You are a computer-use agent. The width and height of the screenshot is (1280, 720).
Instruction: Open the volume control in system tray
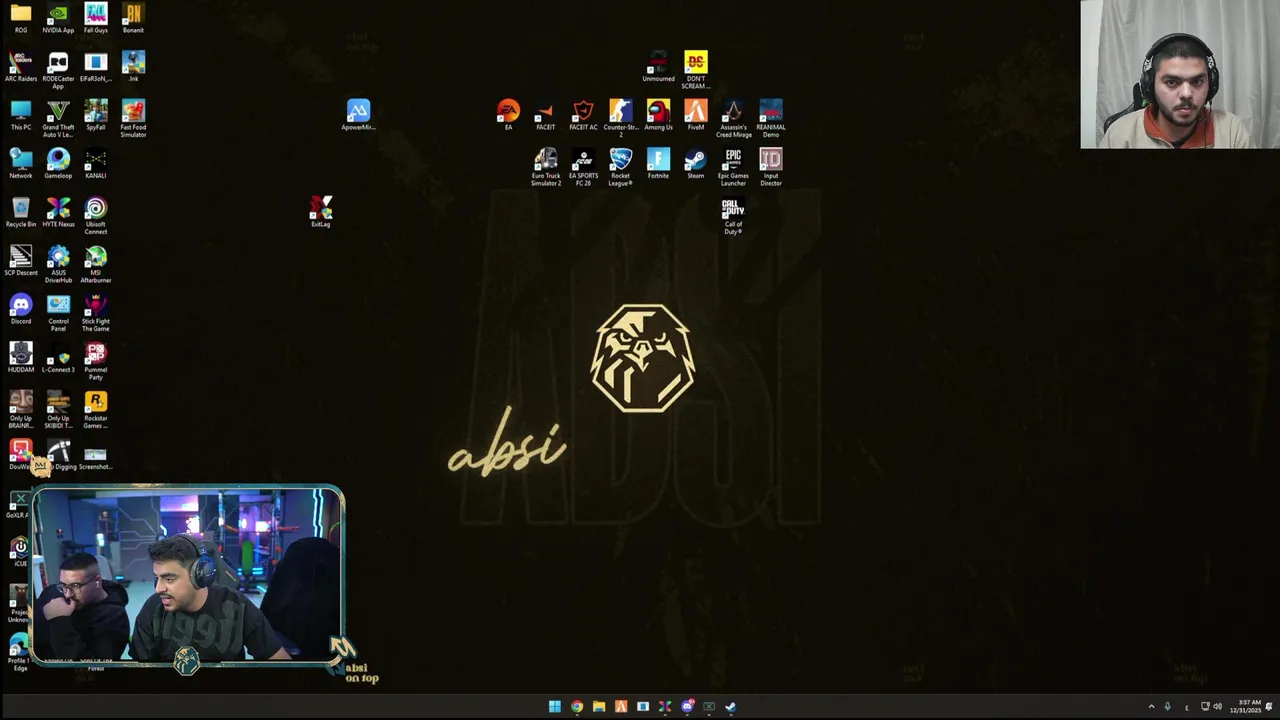[x=1217, y=707]
